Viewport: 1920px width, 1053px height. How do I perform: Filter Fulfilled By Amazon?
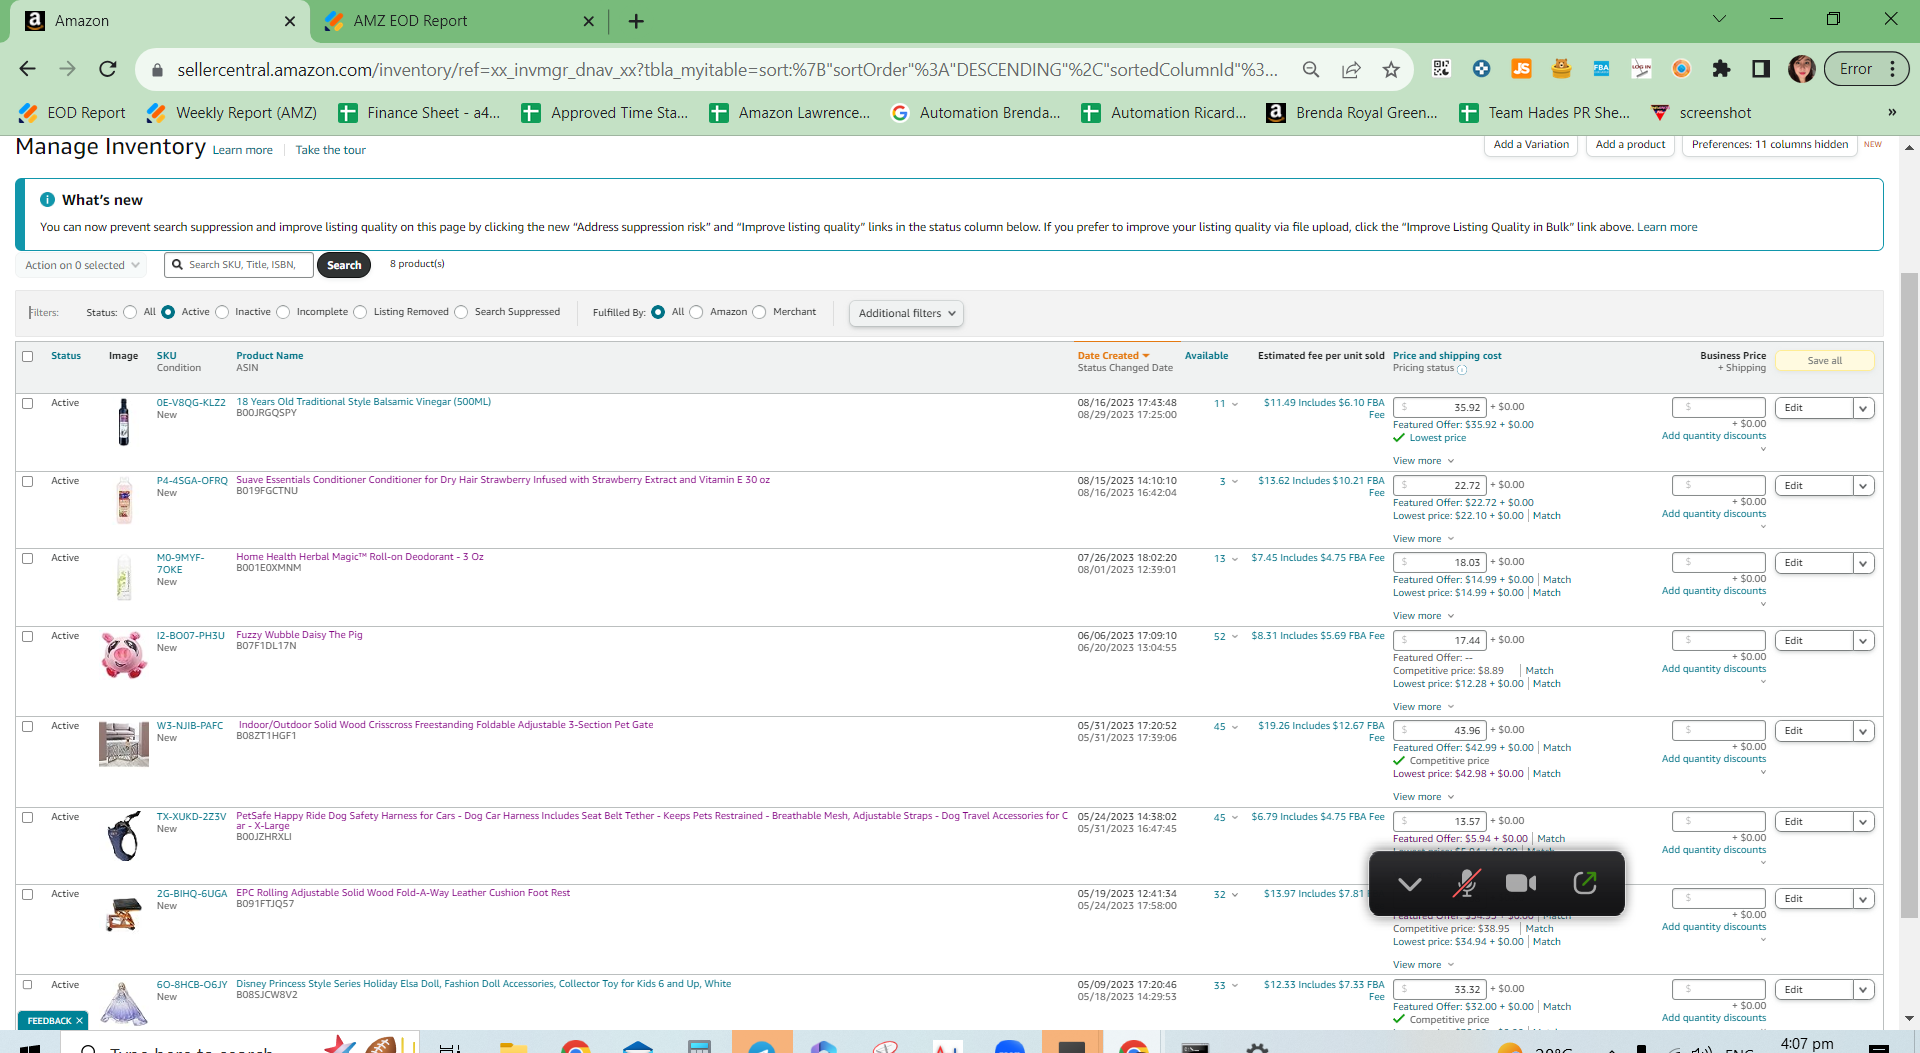(x=696, y=312)
